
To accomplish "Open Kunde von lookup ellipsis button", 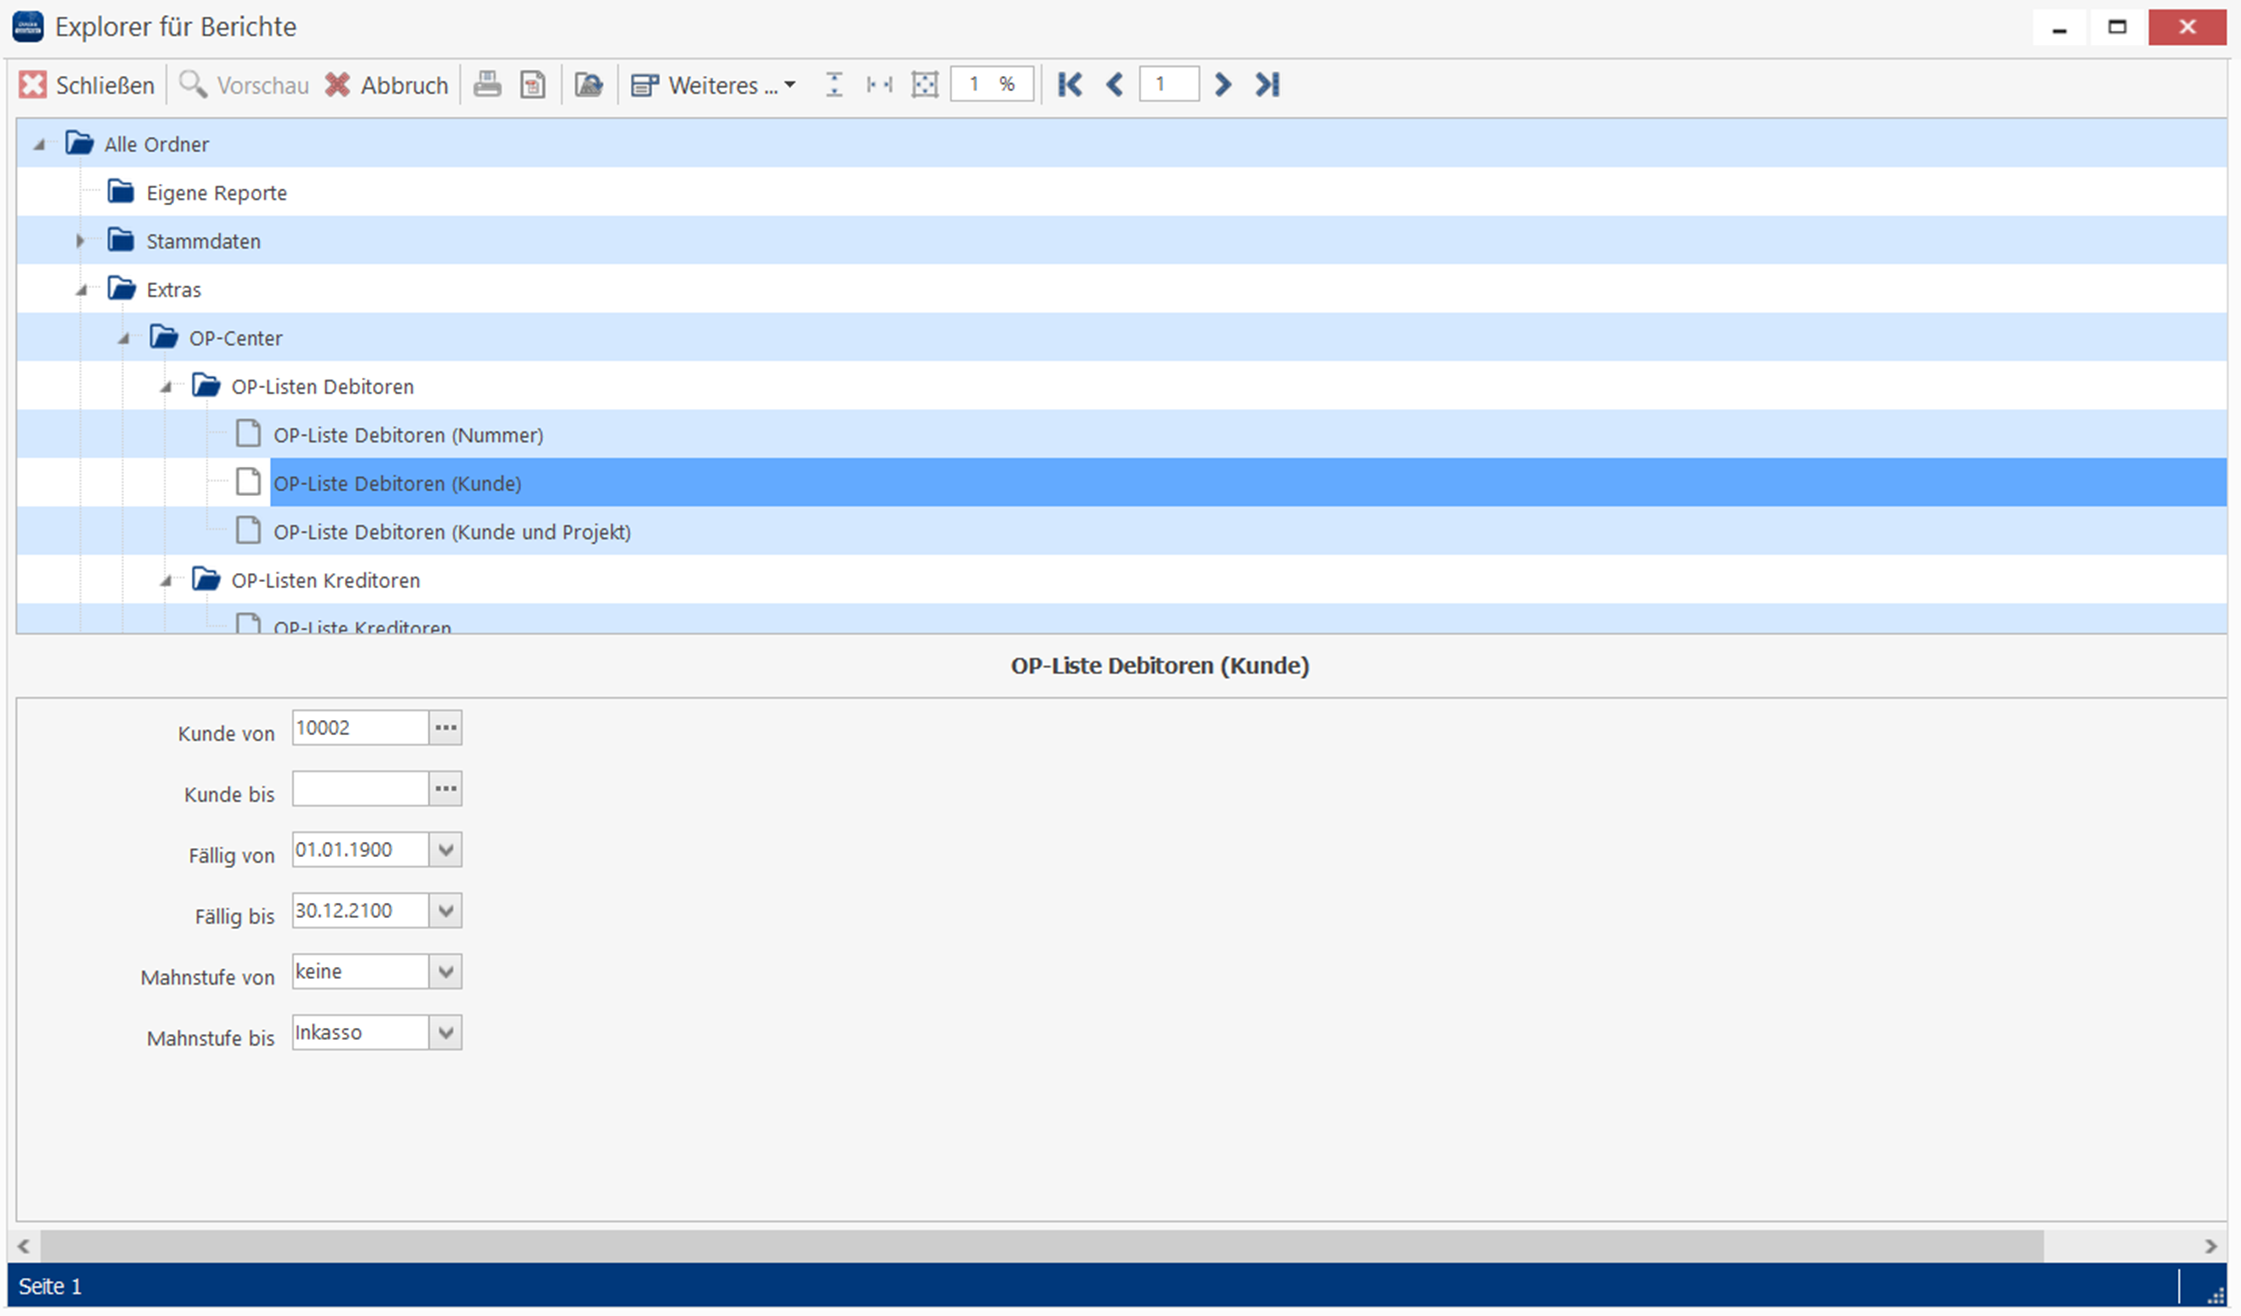I will (446, 728).
